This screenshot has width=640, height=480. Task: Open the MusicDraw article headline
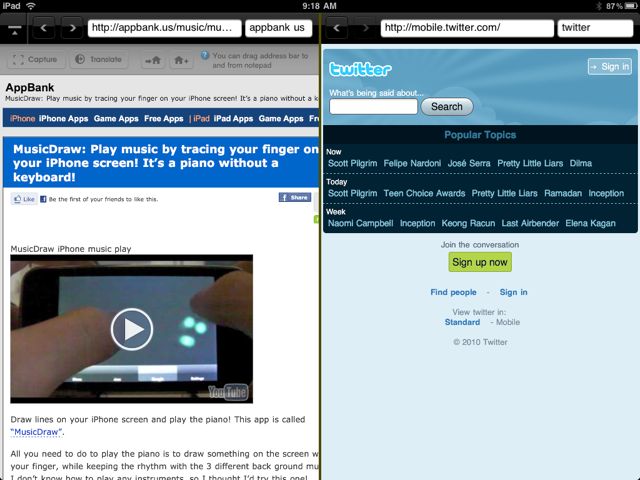click(165, 163)
